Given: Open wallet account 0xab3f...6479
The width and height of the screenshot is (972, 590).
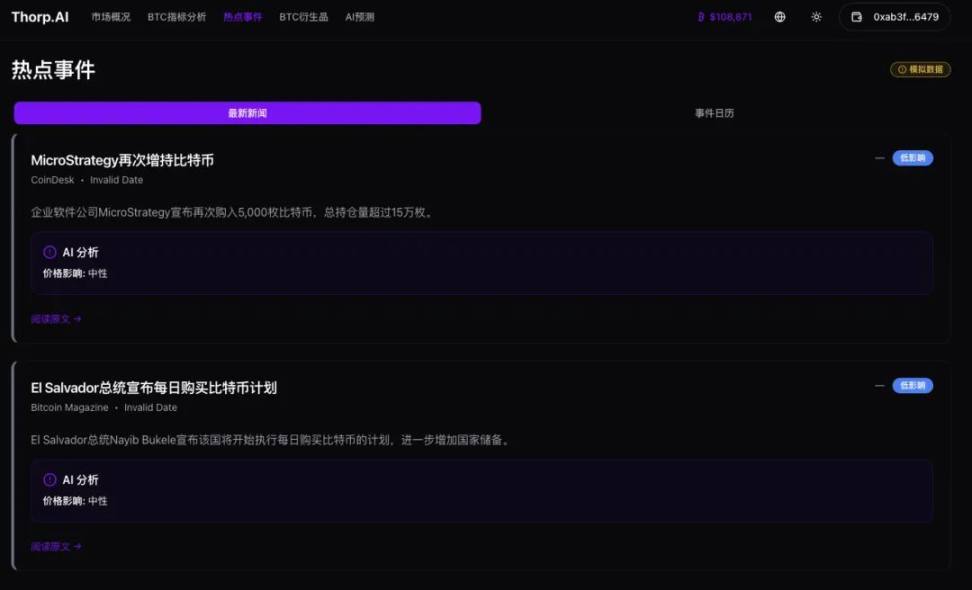Looking at the screenshot, I should tap(895, 17).
